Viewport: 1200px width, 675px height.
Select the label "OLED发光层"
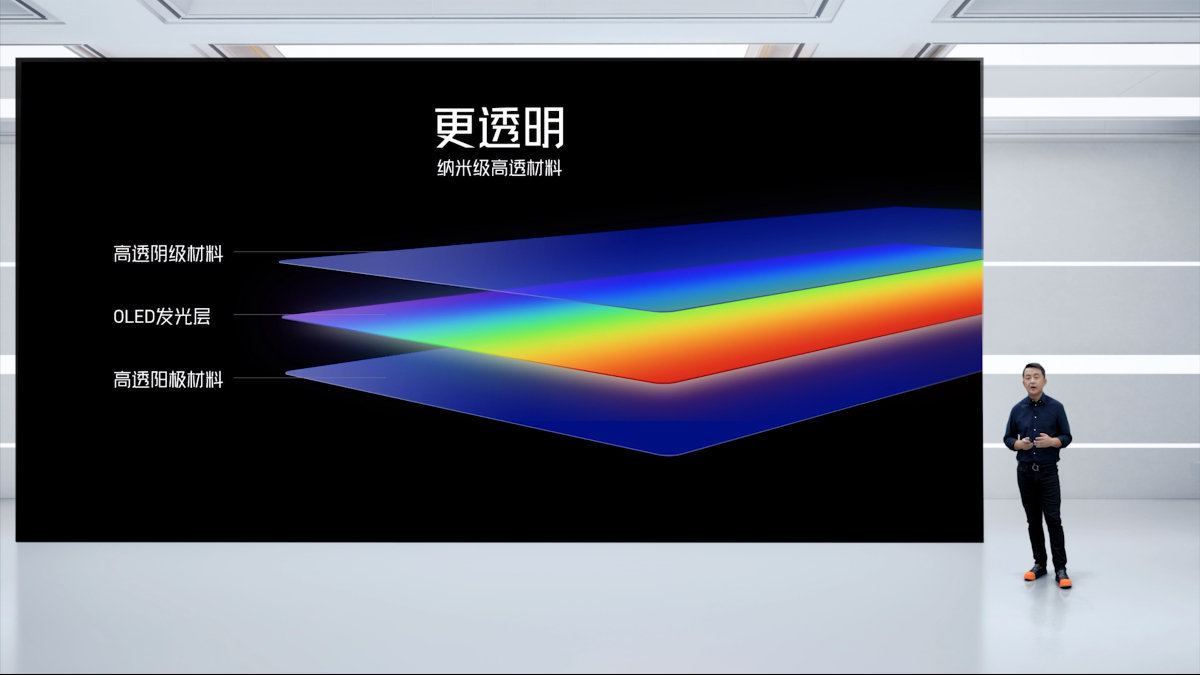[x=162, y=317]
